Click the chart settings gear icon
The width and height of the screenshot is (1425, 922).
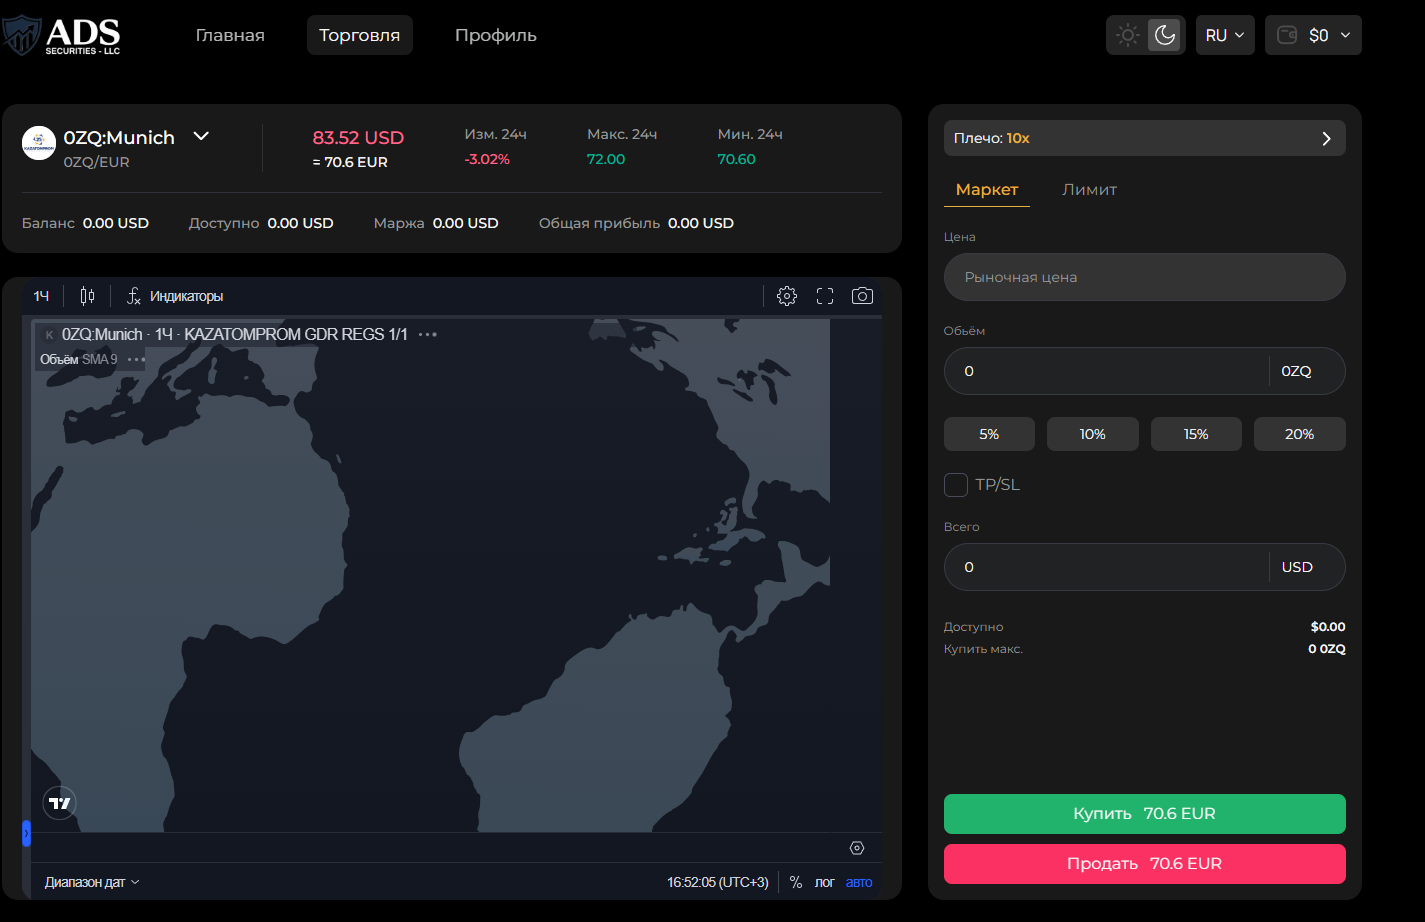(x=787, y=296)
